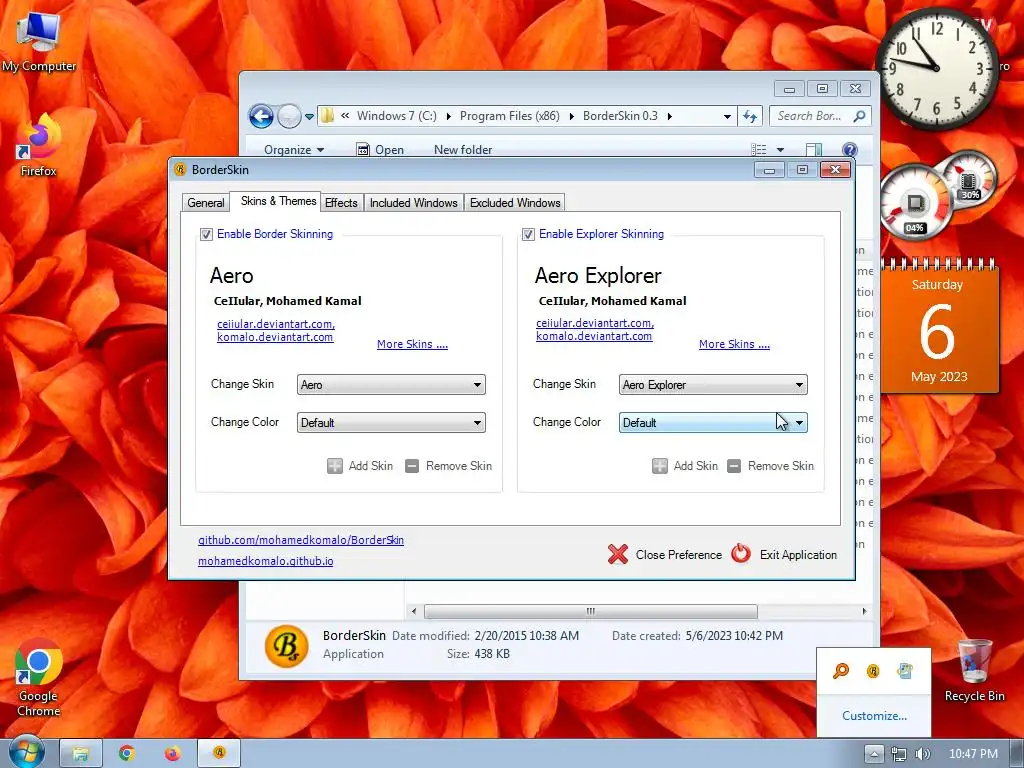Open komalo.deviantart.com link under Aero Explorer
The height and width of the screenshot is (768, 1024).
[x=594, y=336]
